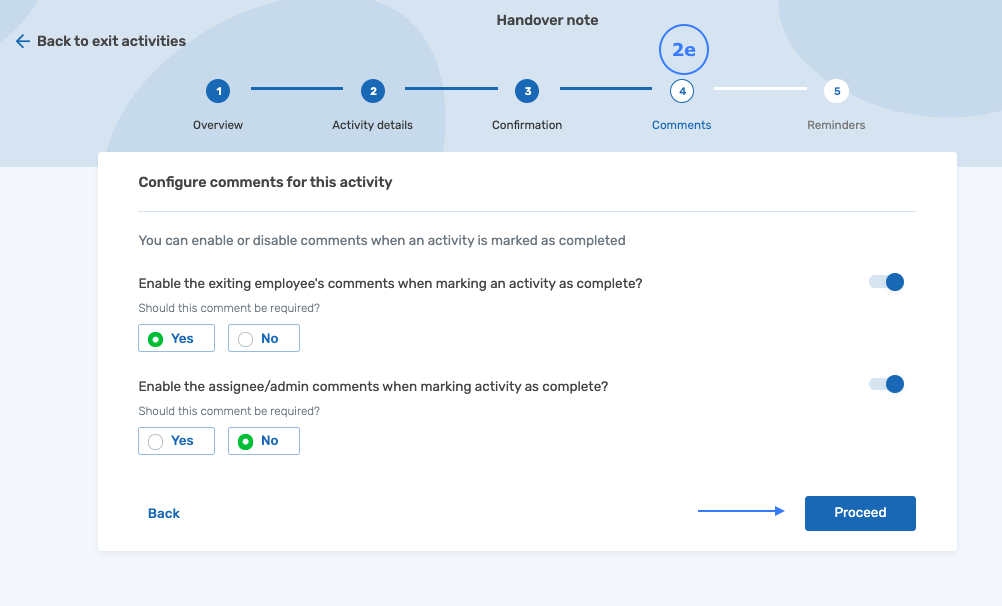
Task: Click the Back link in the form
Action: 164,513
